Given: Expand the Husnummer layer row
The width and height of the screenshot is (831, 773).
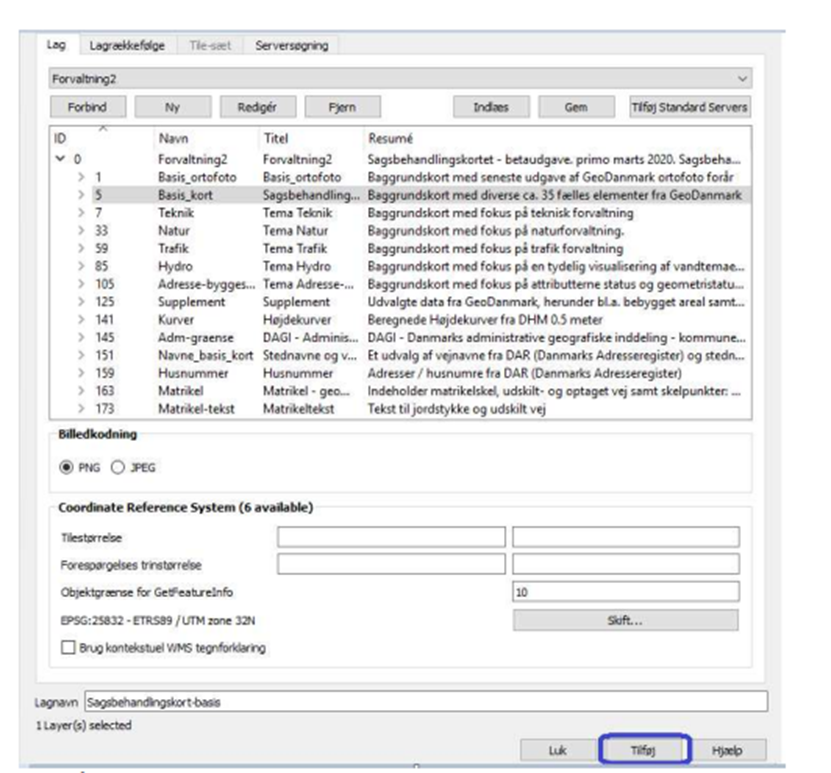Looking at the screenshot, I should point(81,373).
